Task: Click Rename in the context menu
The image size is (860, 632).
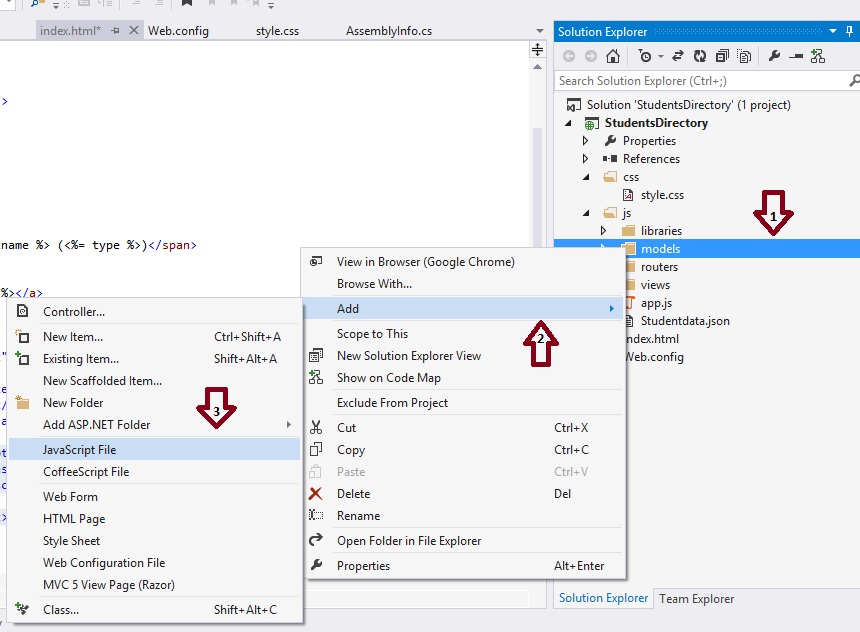Action: click(464, 516)
